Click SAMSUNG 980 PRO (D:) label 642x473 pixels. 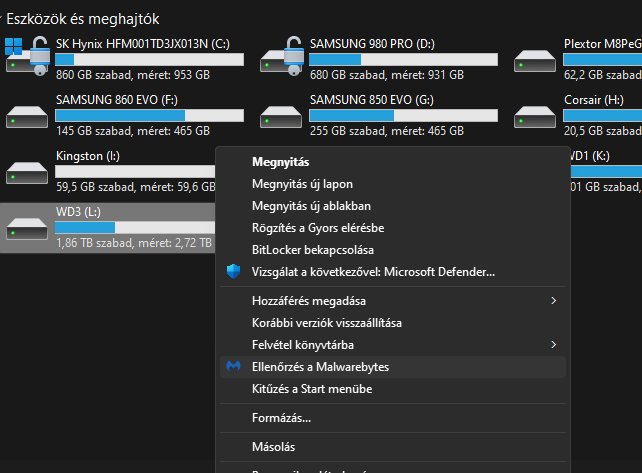tap(372, 44)
